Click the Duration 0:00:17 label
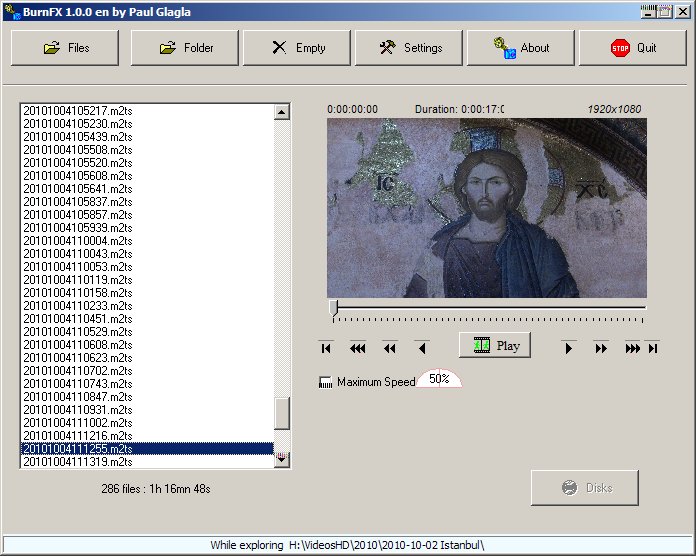 pos(459,109)
